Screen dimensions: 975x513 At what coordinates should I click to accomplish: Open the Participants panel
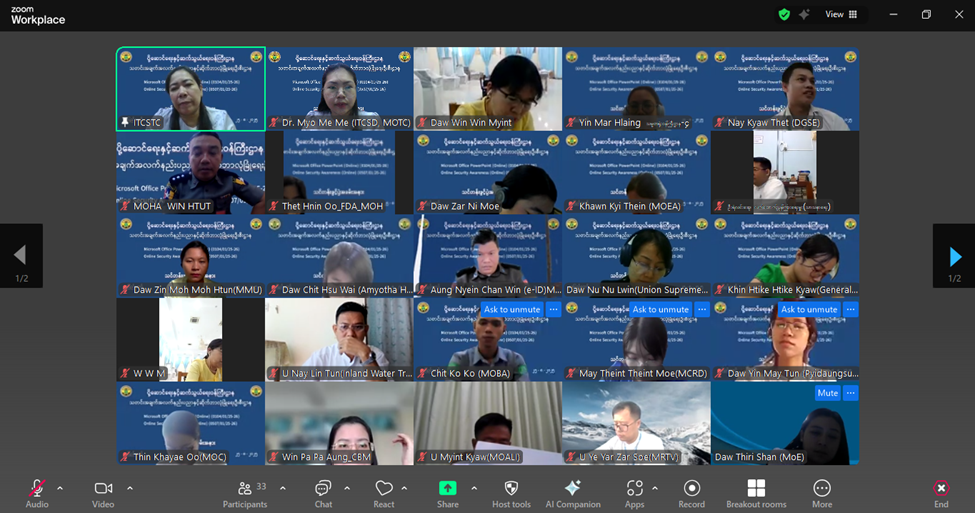coord(245,489)
